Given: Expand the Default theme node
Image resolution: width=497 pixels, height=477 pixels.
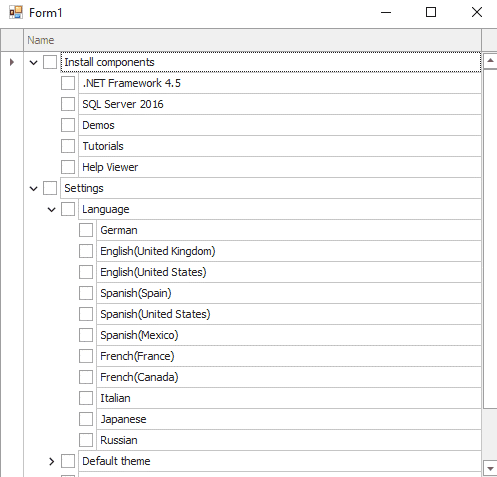Looking at the screenshot, I should 51,461.
